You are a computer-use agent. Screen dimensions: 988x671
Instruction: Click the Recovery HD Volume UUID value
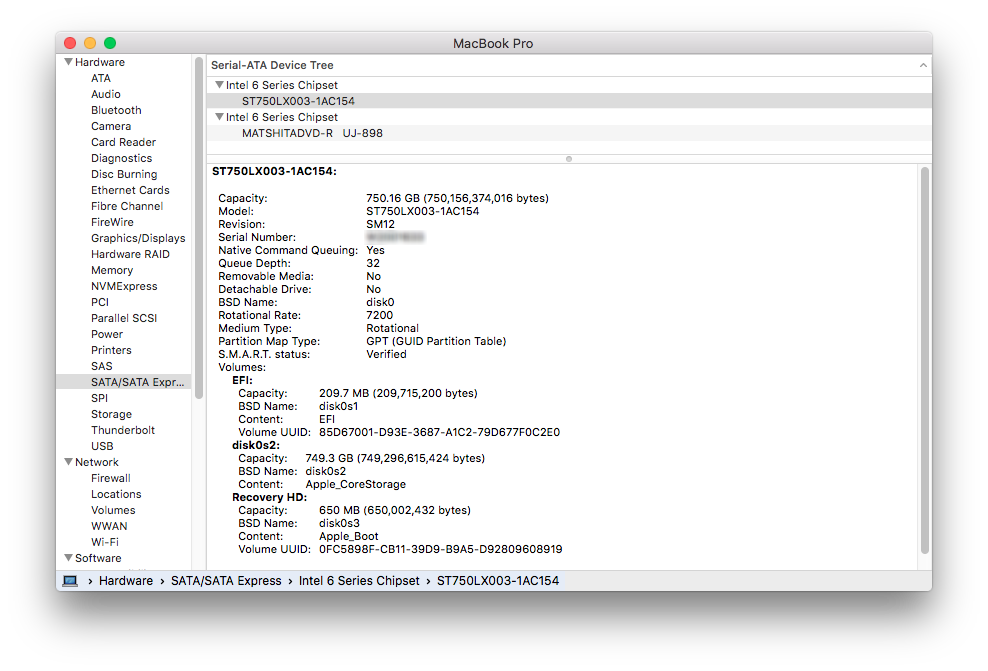[x=440, y=549]
